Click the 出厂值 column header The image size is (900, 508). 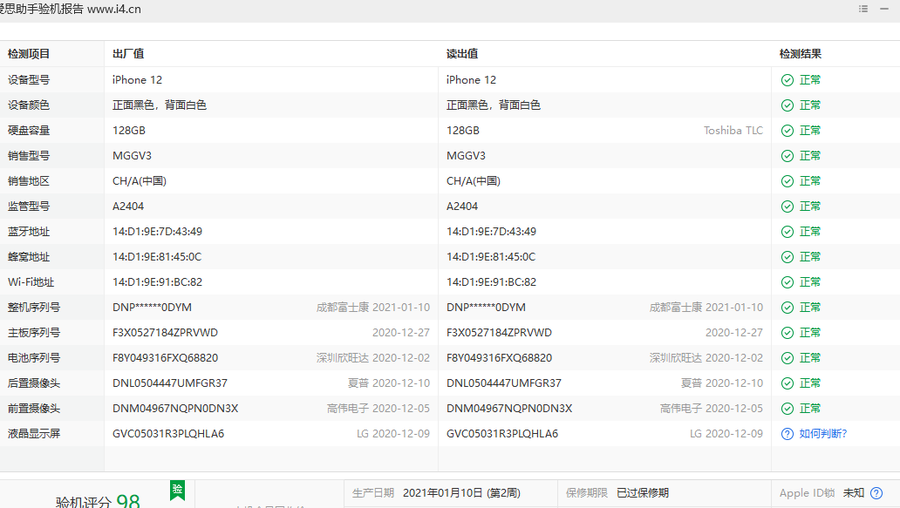coord(128,54)
